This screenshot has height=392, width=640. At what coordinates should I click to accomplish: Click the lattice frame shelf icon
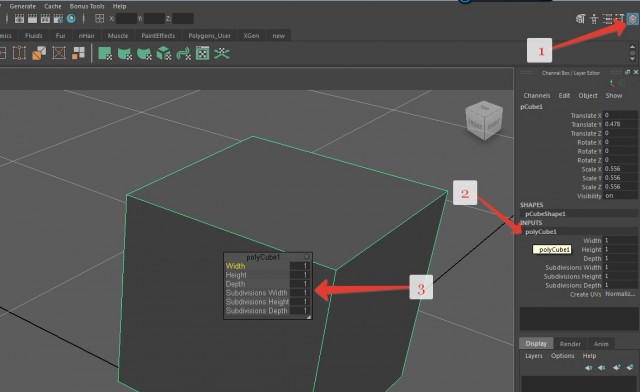(x=19, y=53)
